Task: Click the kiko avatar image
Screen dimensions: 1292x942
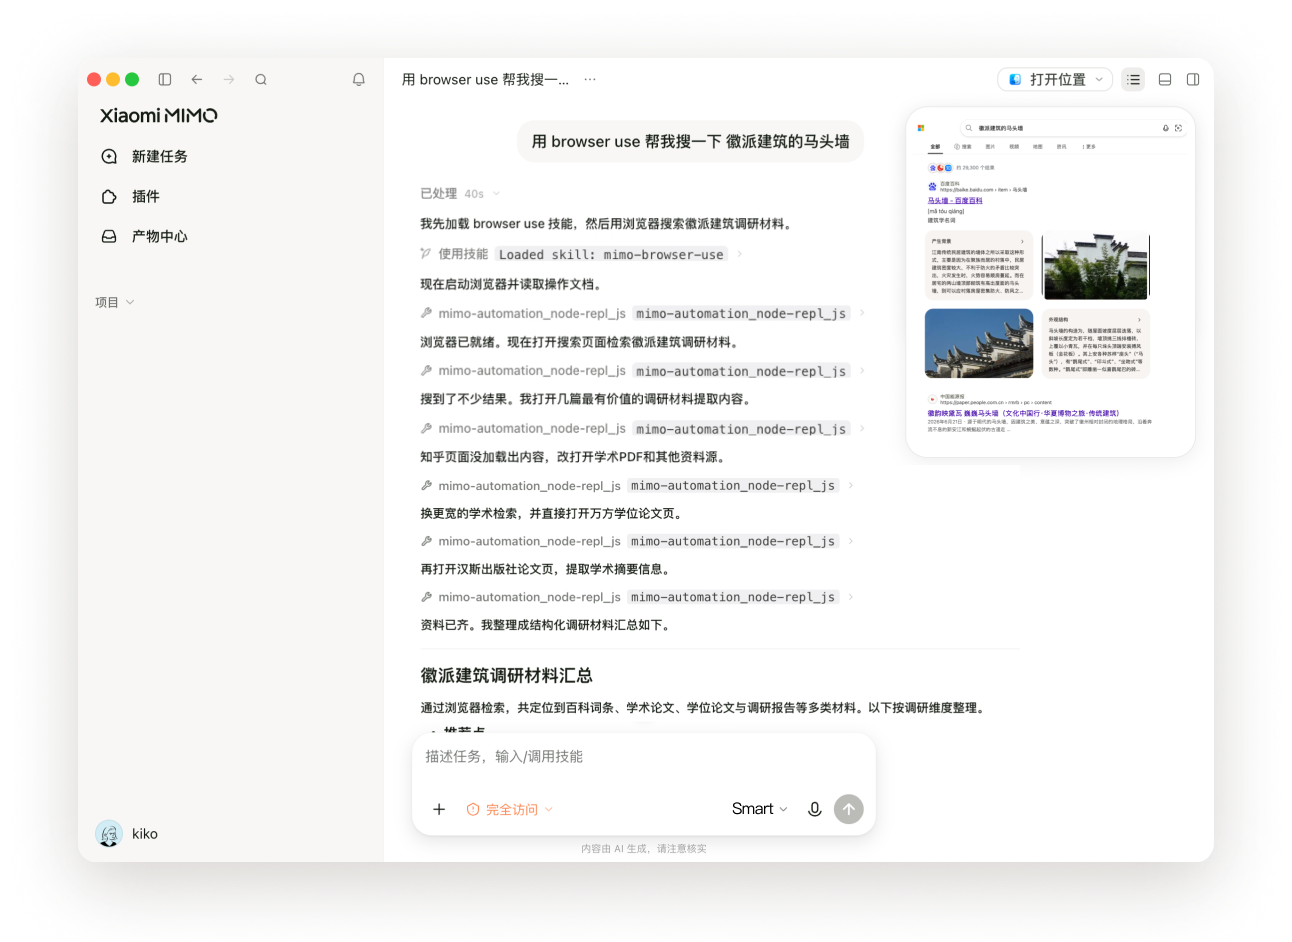Action: 108,833
